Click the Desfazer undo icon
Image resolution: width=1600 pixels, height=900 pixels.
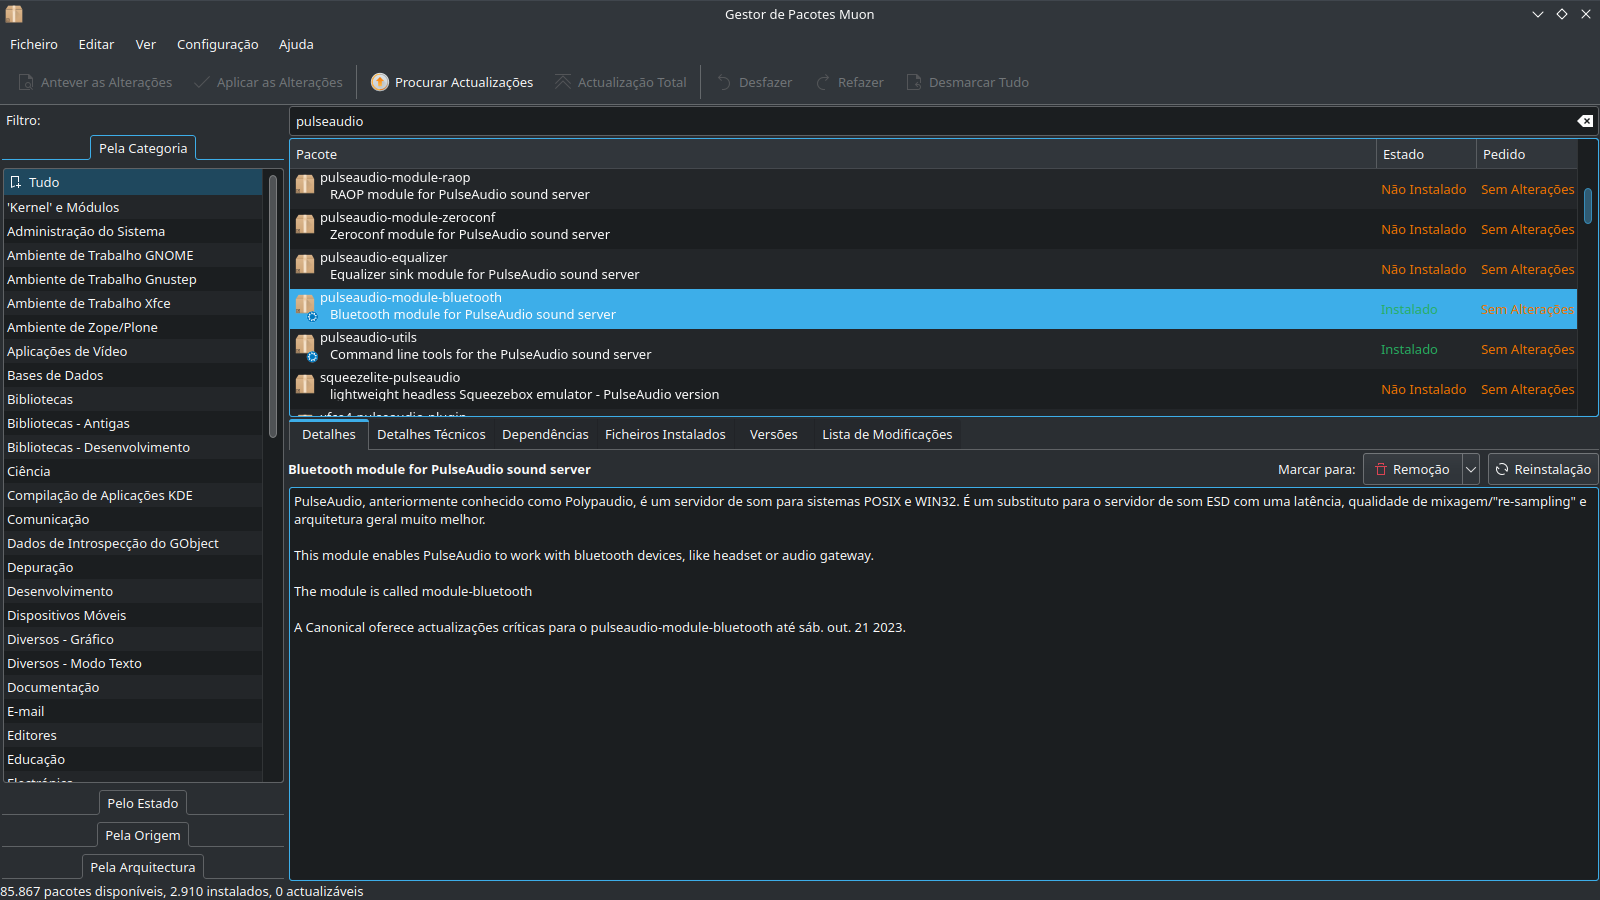point(724,82)
